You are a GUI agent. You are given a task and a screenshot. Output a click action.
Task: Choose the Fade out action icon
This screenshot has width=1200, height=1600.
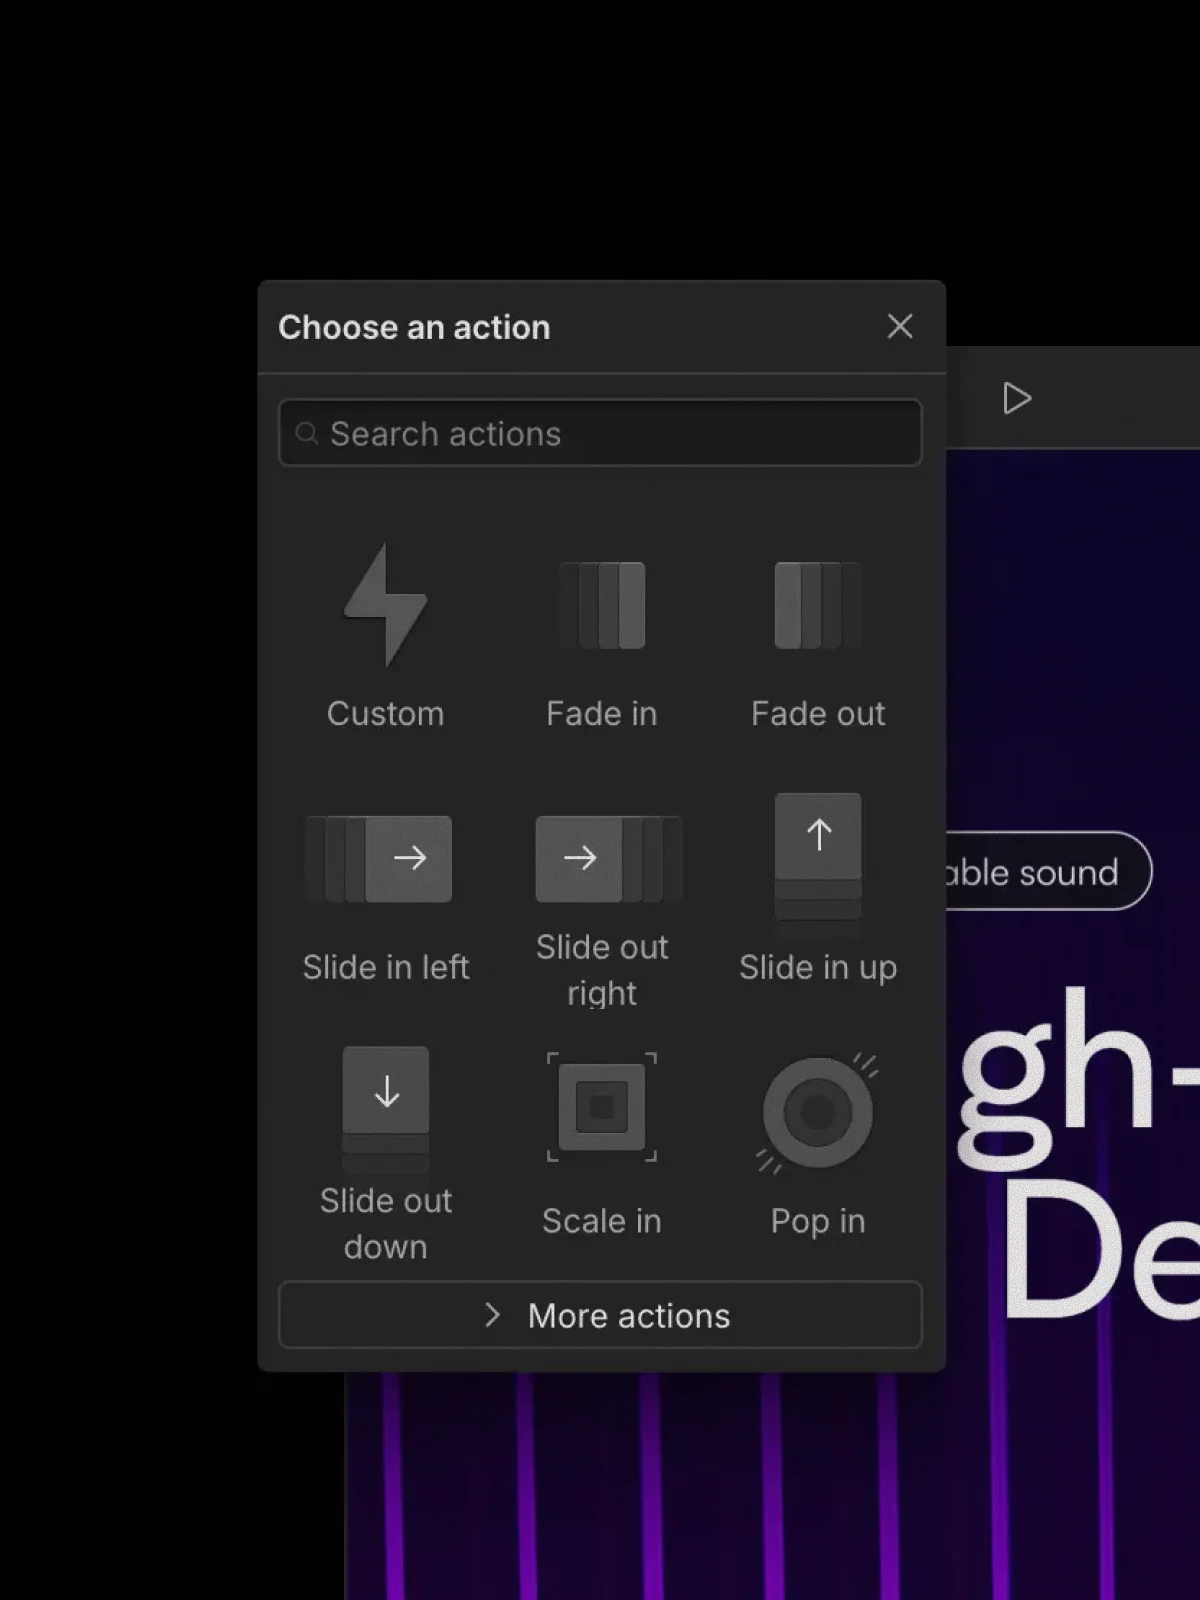[818, 605]
